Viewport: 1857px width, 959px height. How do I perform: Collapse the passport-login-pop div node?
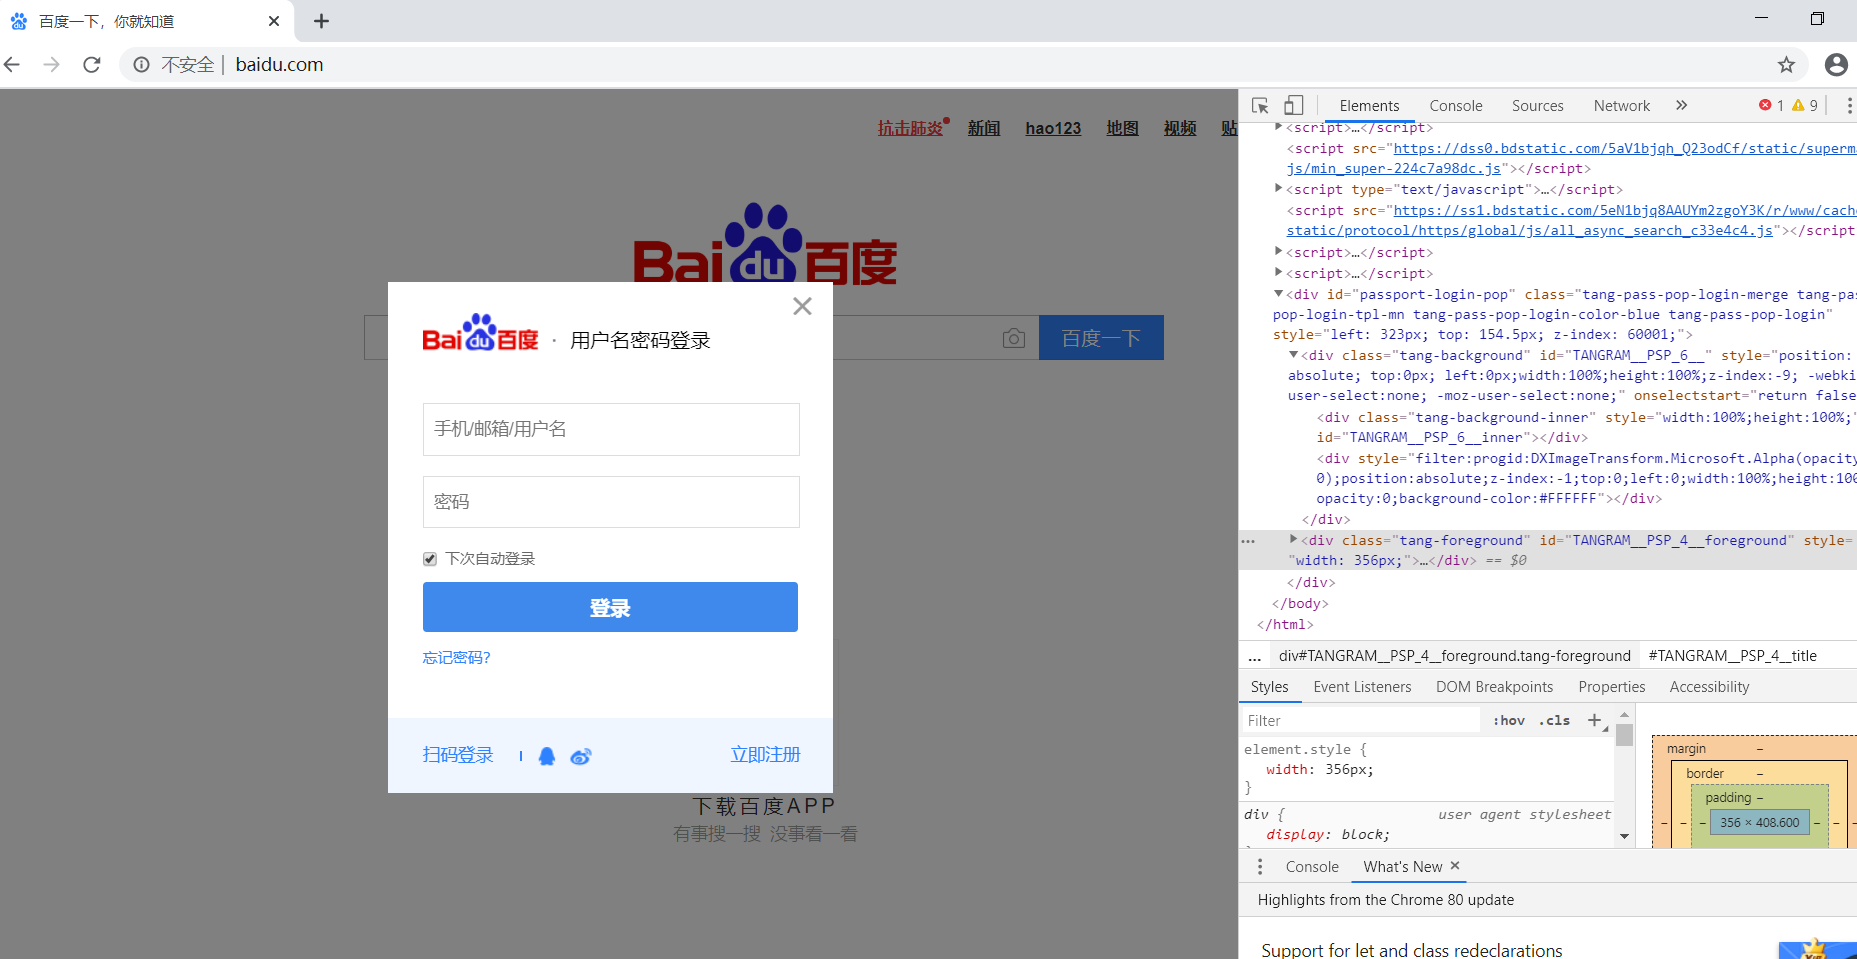pyautogui.click(x=1278, y=293)
